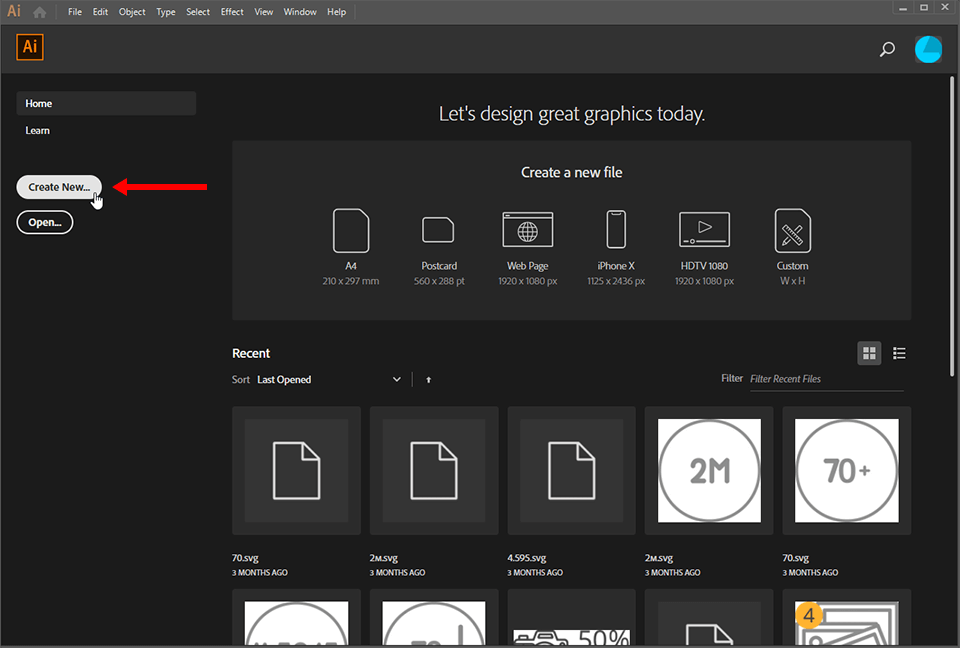Screen dimensions: 960x648
Task: Switch to grid view of recent files
Action: click(869, 353)
